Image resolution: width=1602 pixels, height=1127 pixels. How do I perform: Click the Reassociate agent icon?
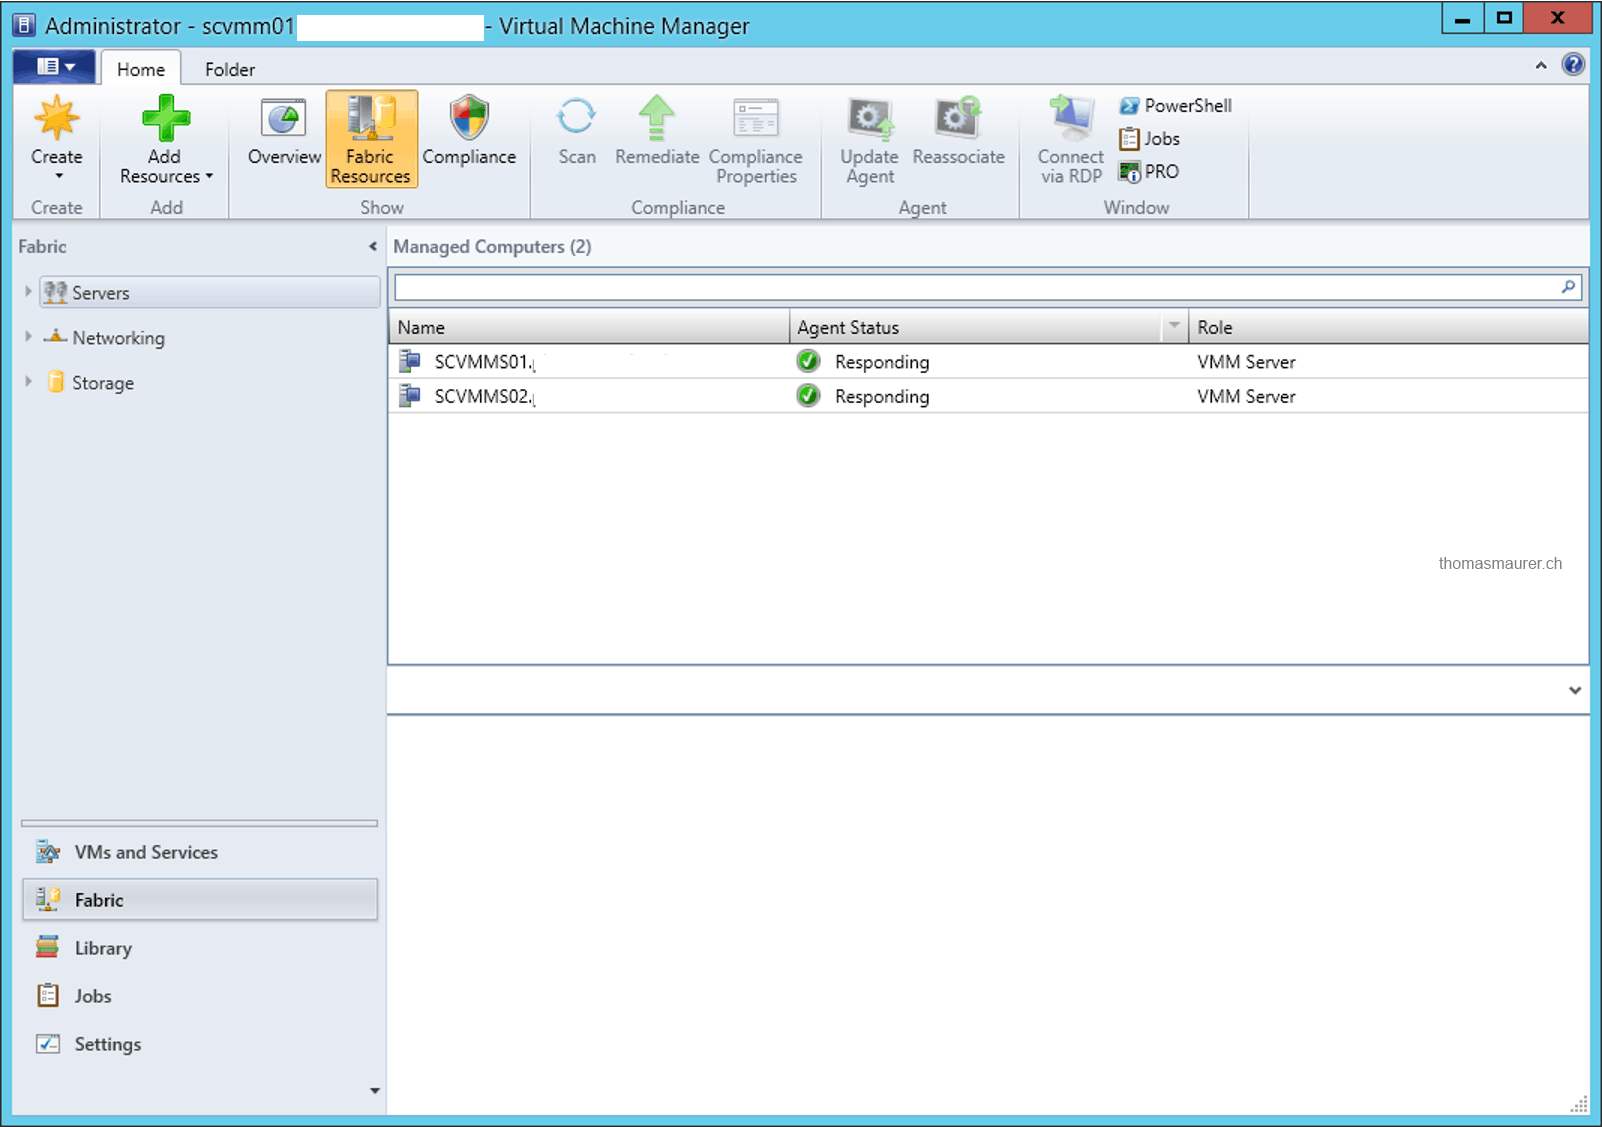959,118
